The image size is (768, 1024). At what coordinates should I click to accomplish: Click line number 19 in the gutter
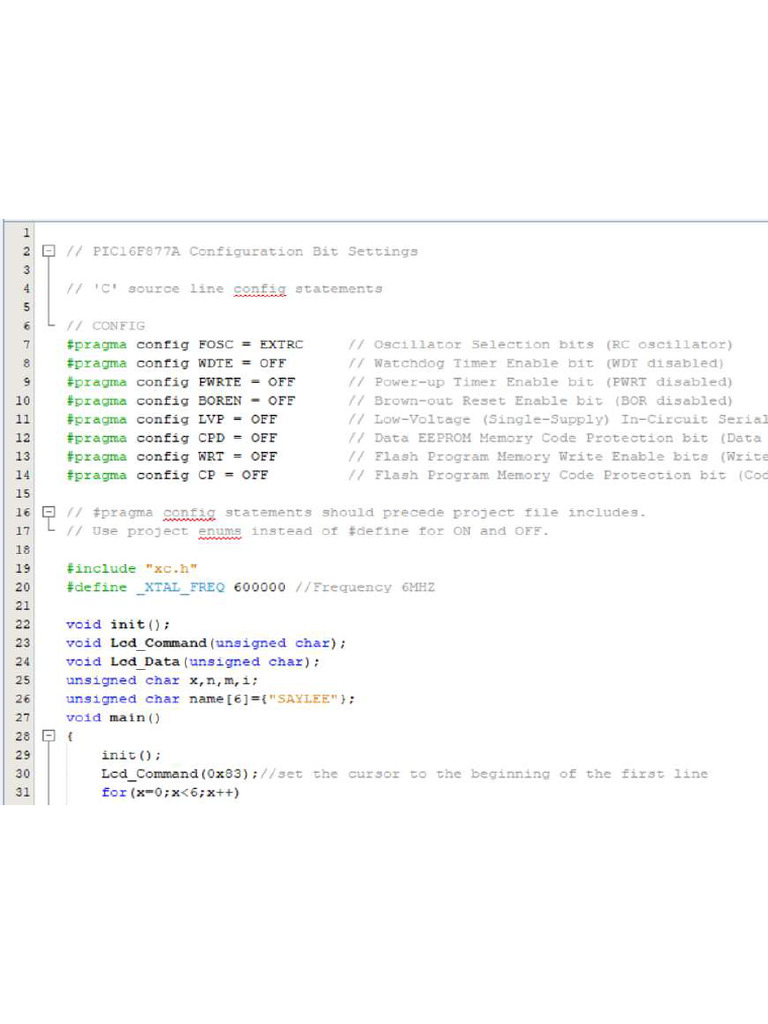(x=23, y=569)
